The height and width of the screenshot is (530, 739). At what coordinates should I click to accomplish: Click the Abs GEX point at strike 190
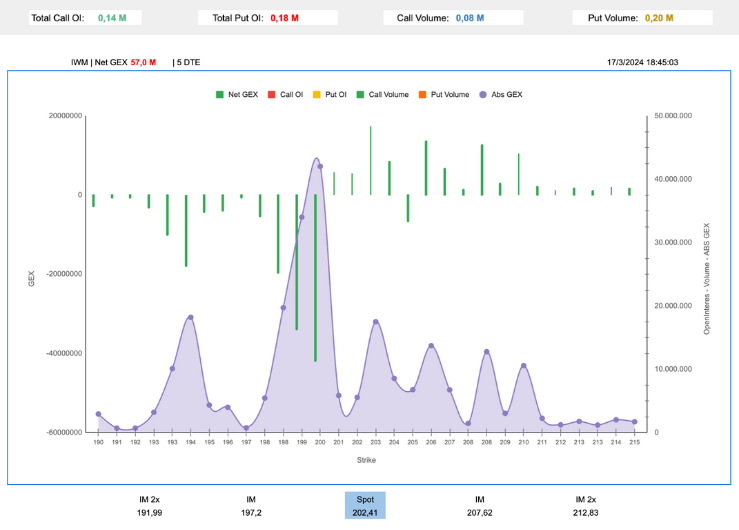[x=98, y=414]
